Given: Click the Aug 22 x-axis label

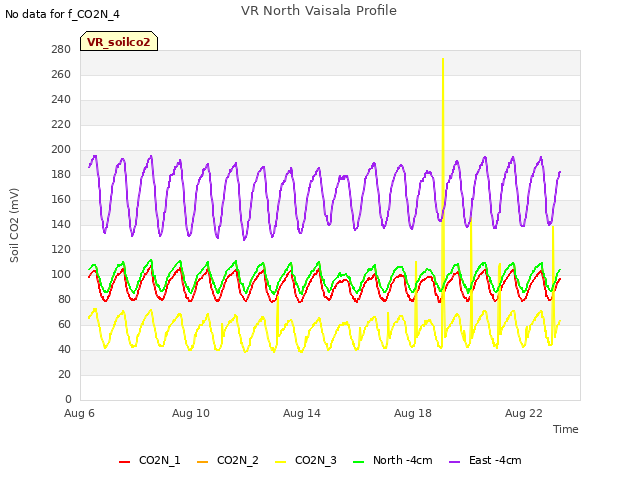Looking at the screenshot, I should point(524,413).
